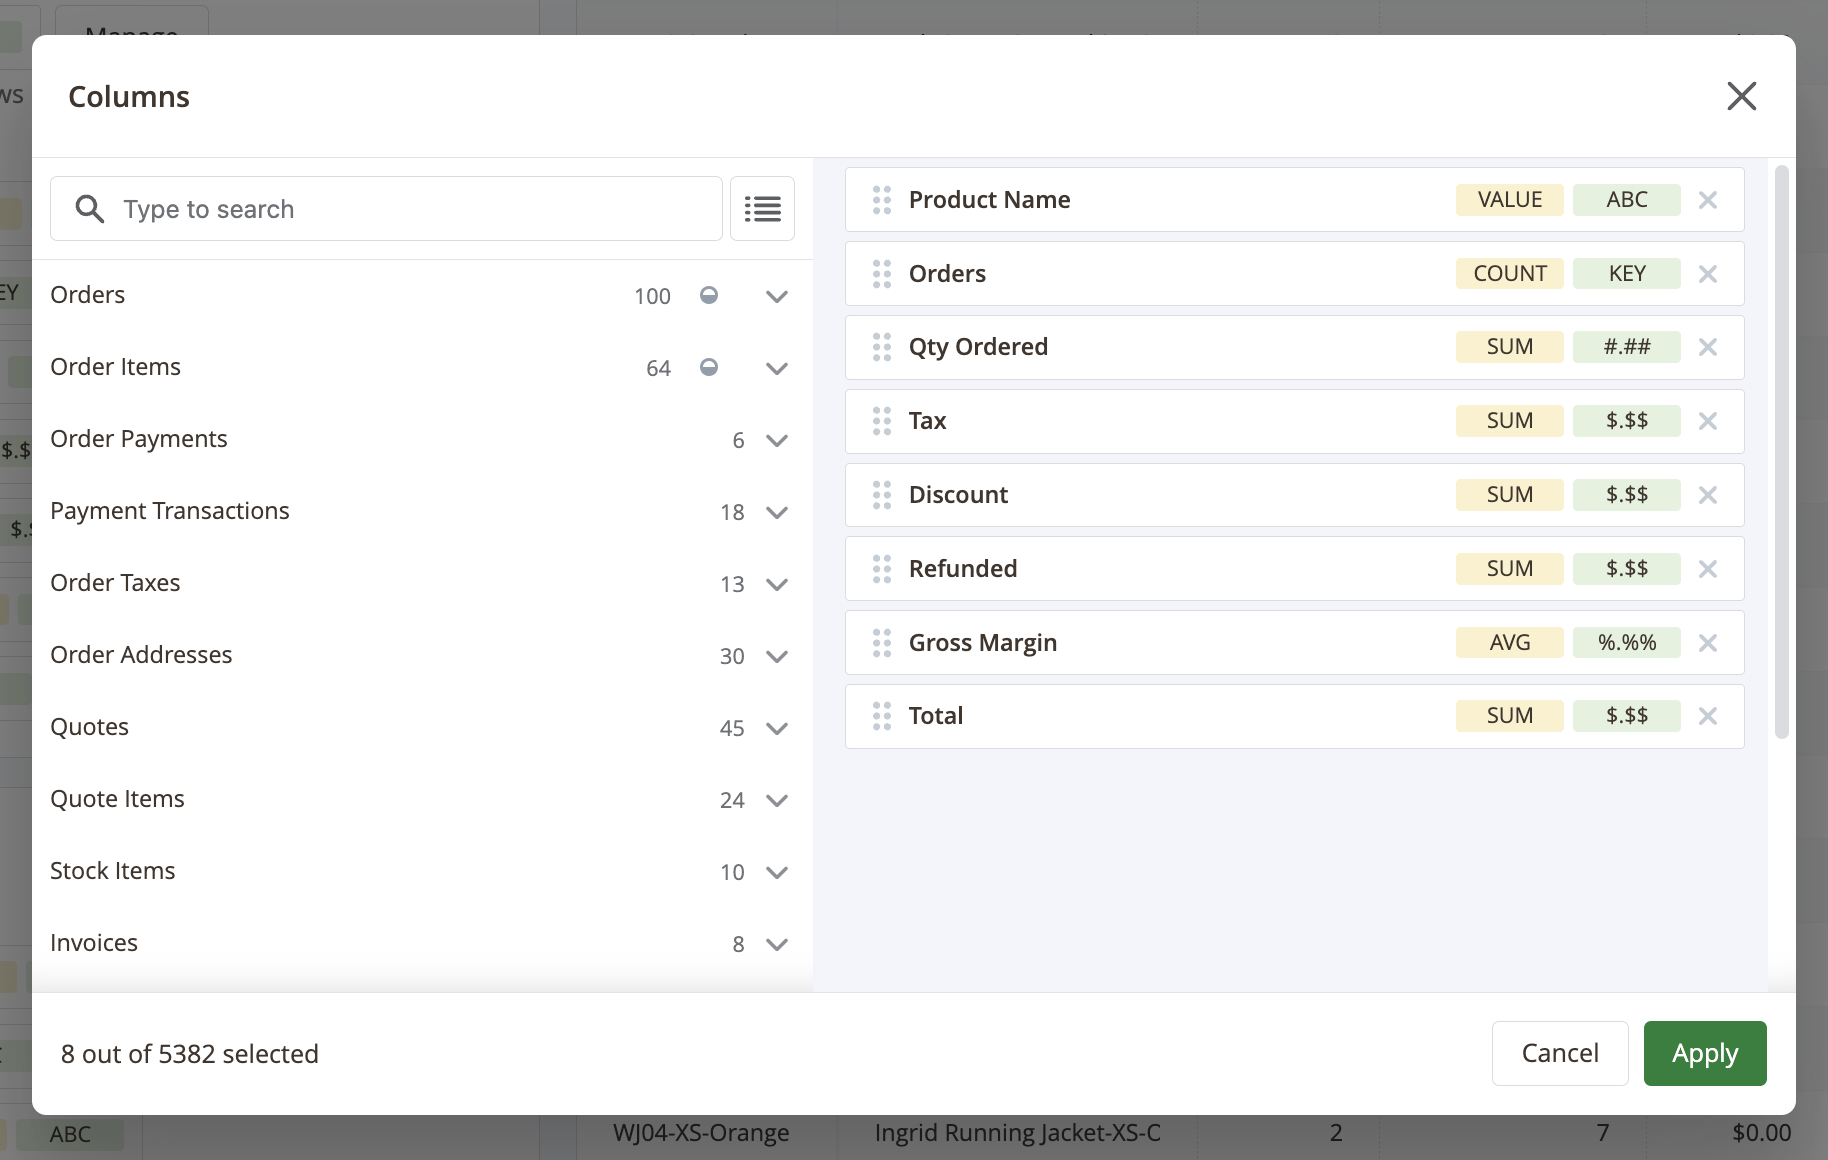The image size is (1828, 1160).
Task: Click the drag handle for Discount
Action: tap(881, 495)
